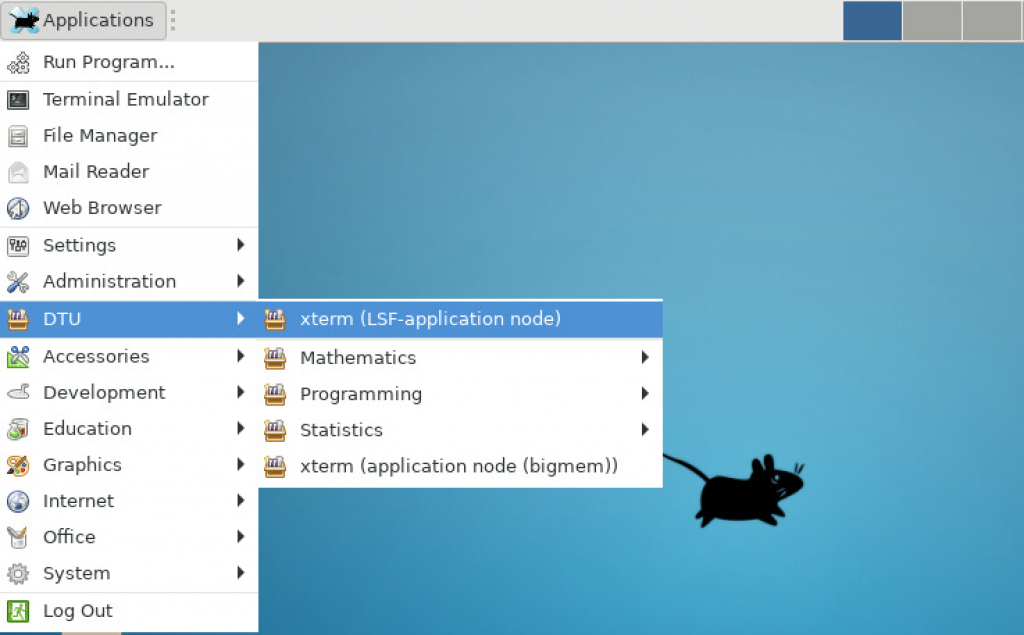Expand the Programming submenu

coord(646,393)
